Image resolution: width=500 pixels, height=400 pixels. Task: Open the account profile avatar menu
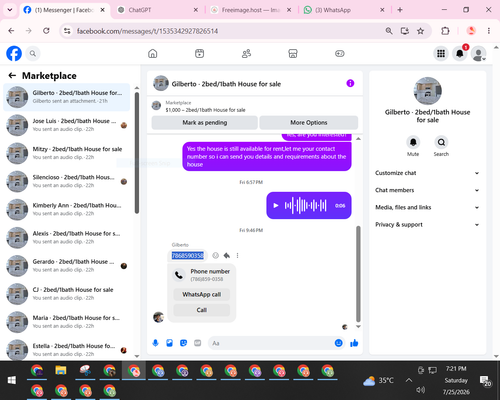point(479,53)
